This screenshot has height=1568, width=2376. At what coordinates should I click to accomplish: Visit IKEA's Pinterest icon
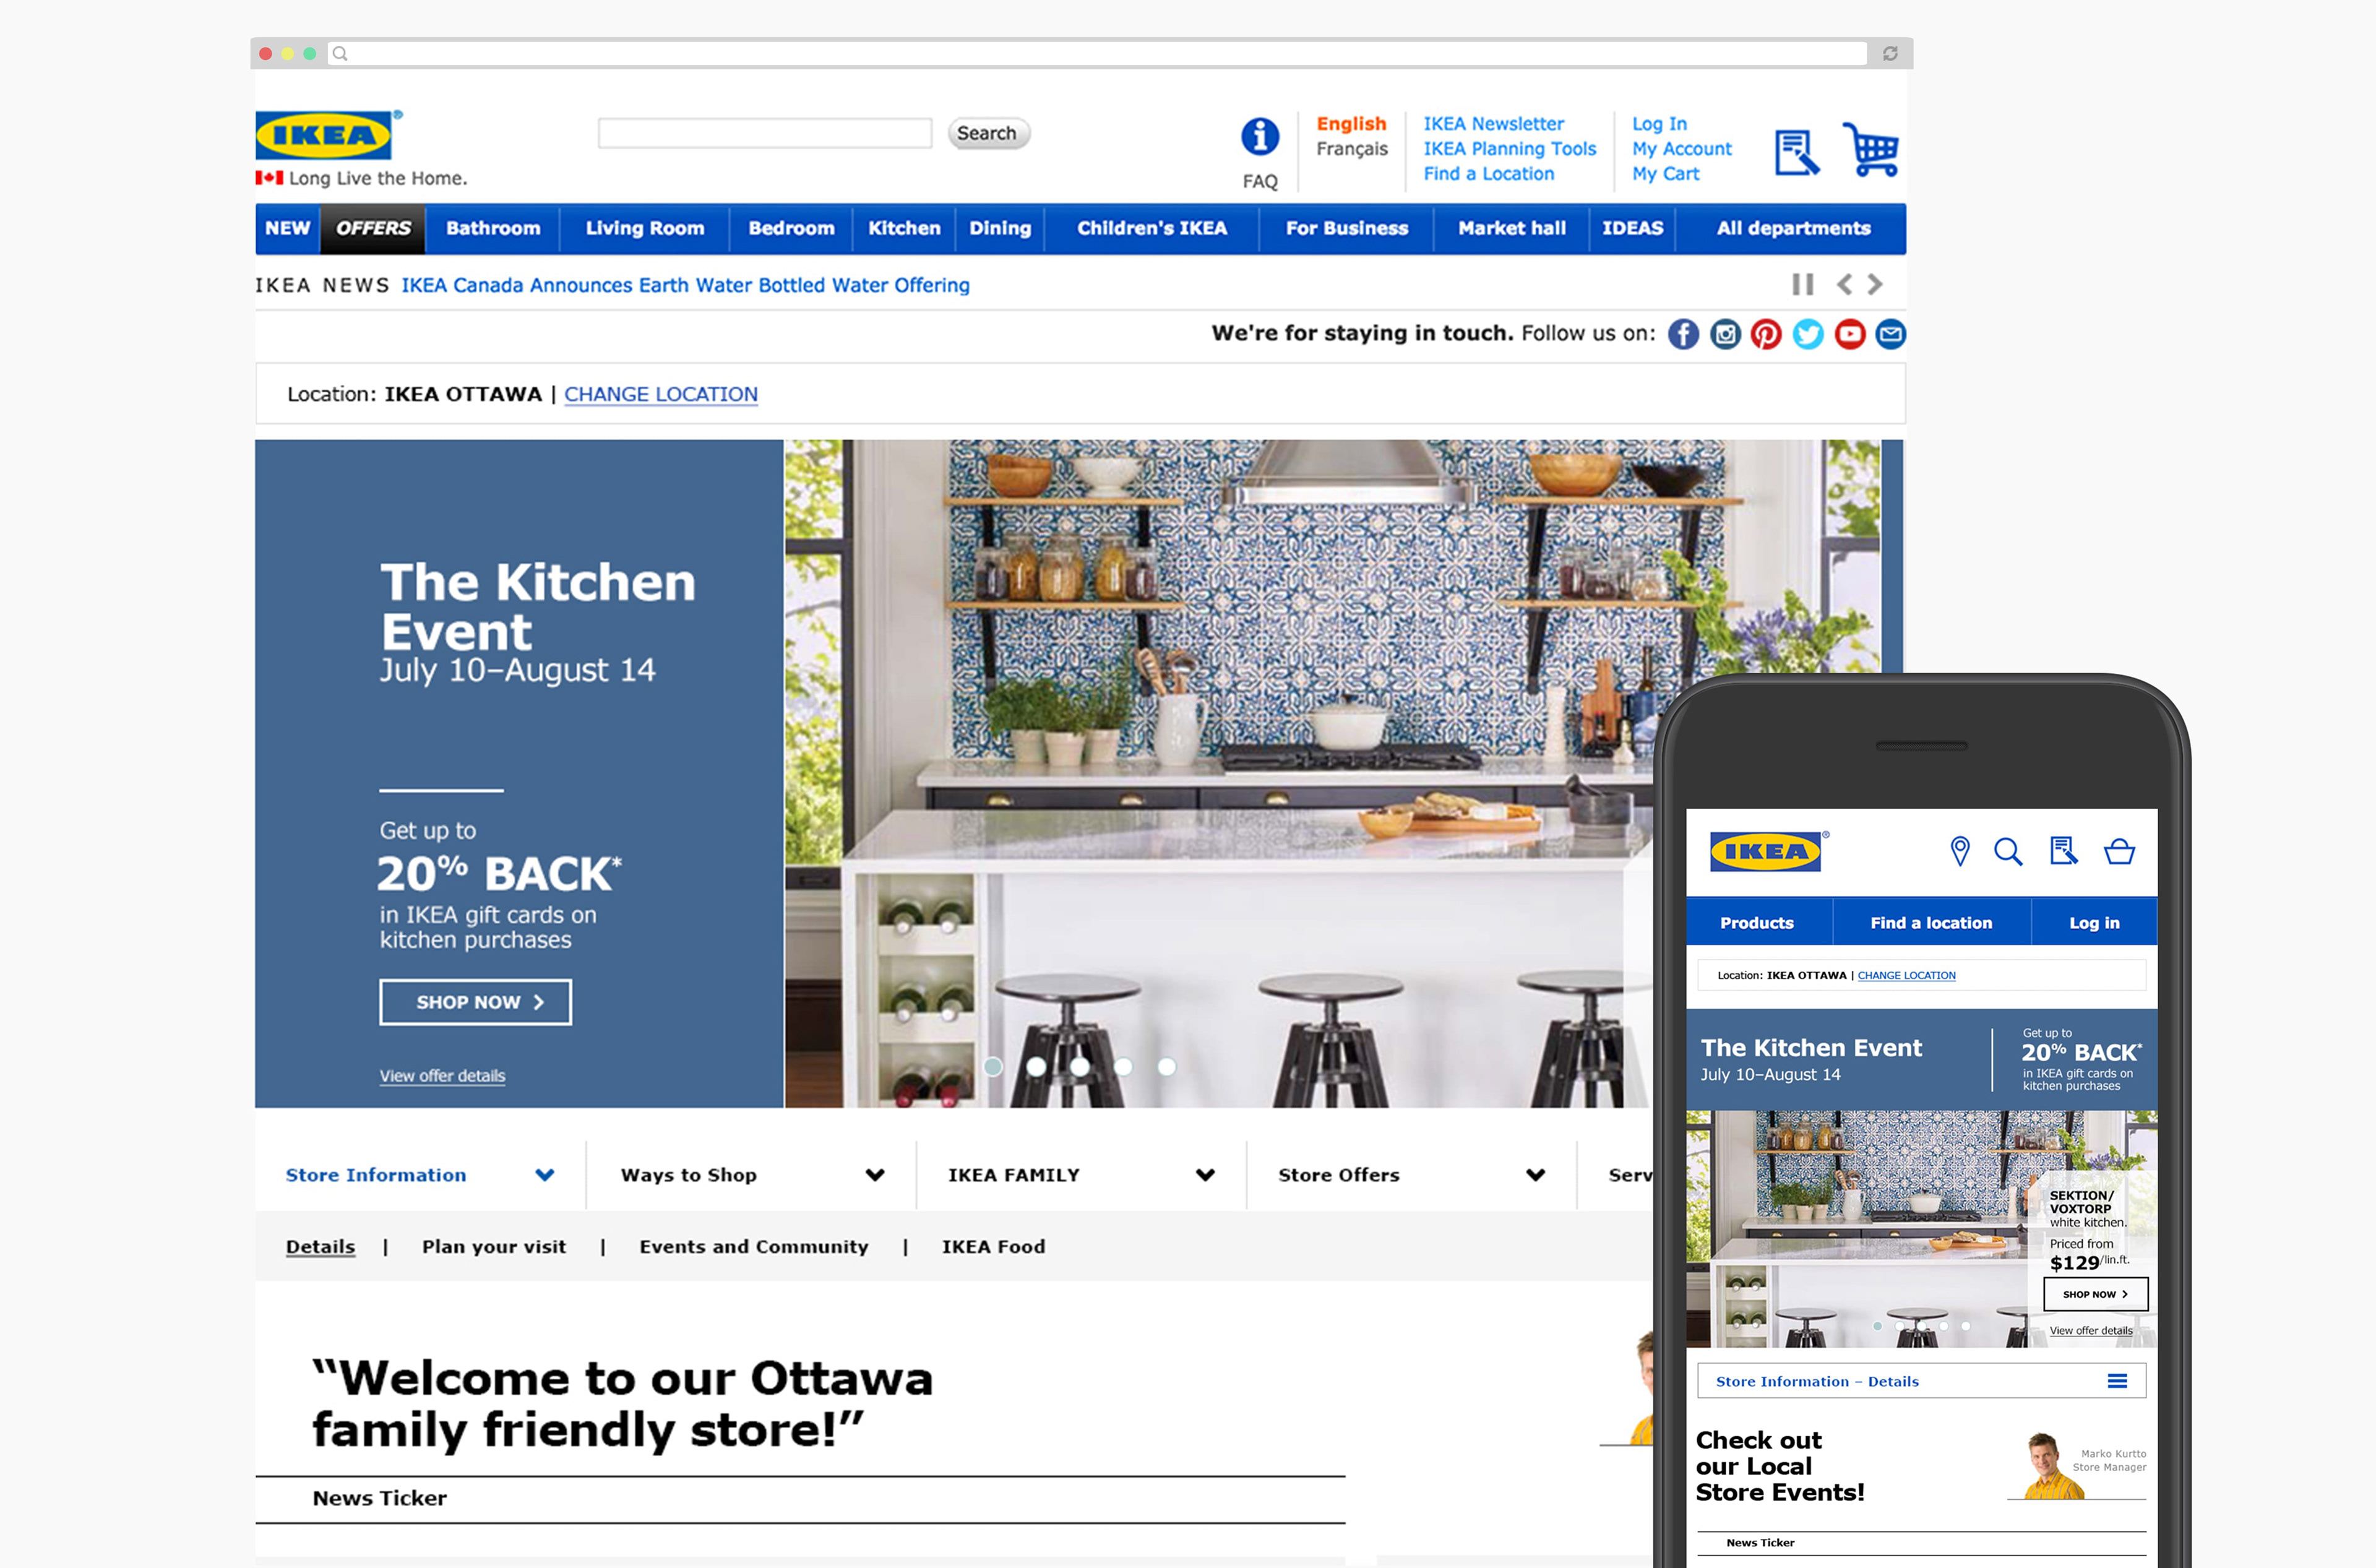coord(1766,334)
